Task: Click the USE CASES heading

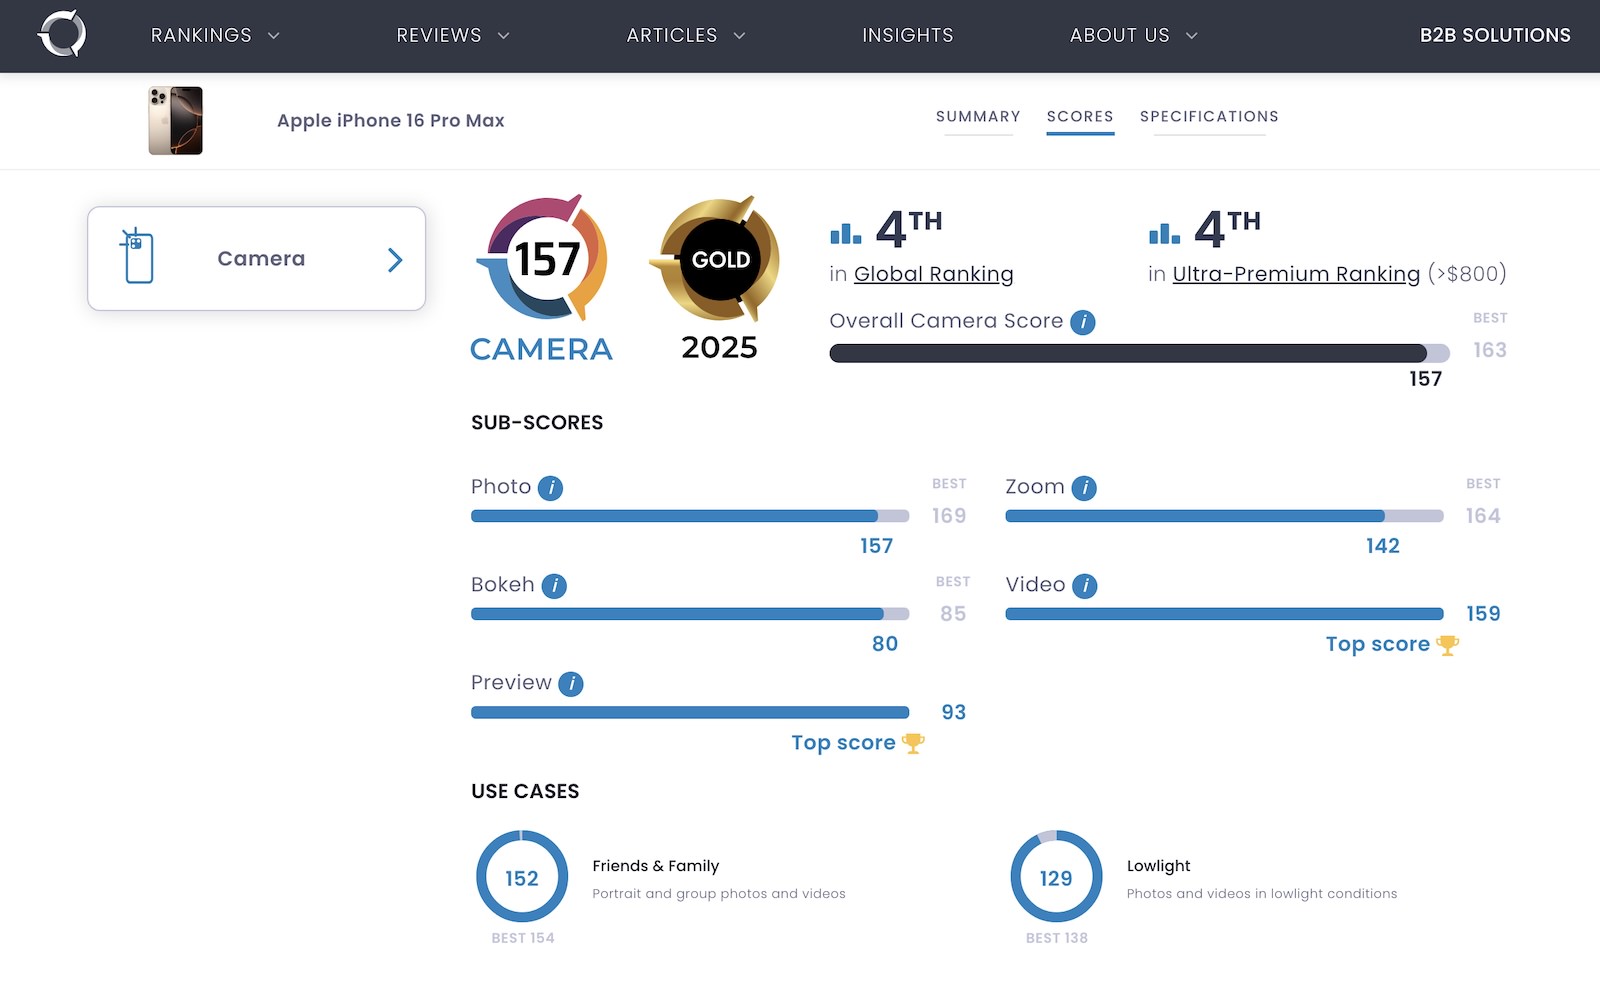Action: pos(525,791)
